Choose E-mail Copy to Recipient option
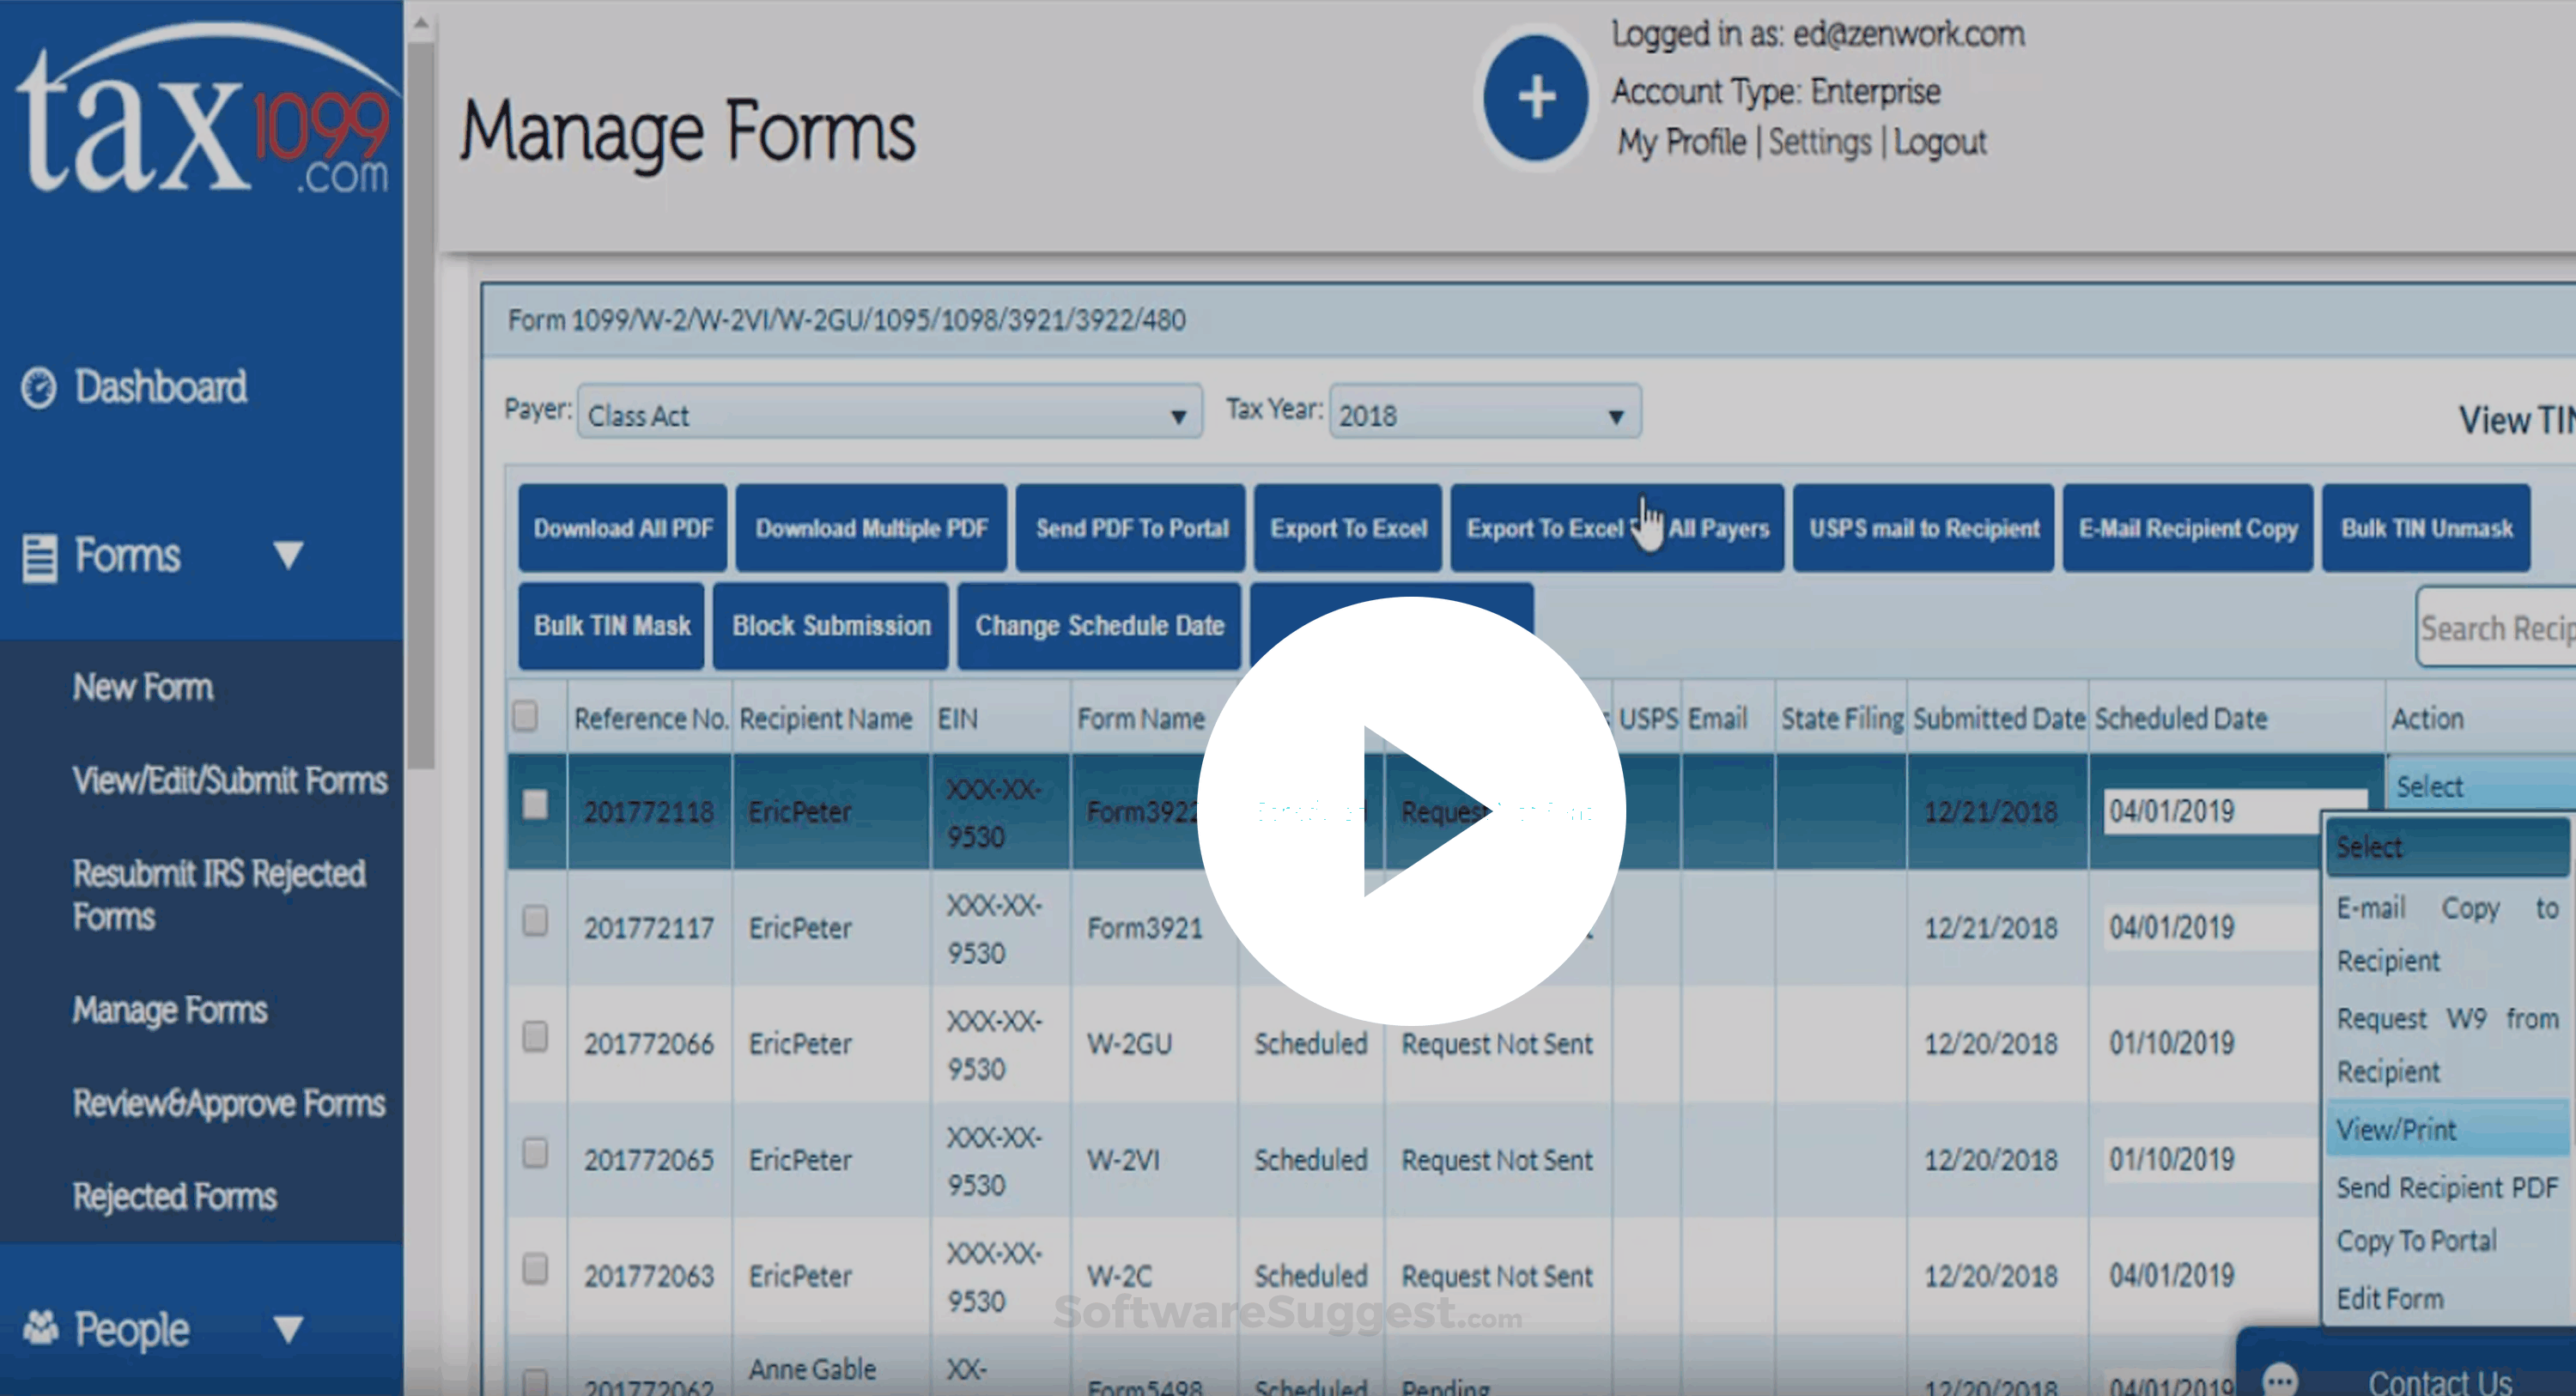The width and height of the screenshot is (2576, 1396). pyautogui.click(x=2448, y=934)
